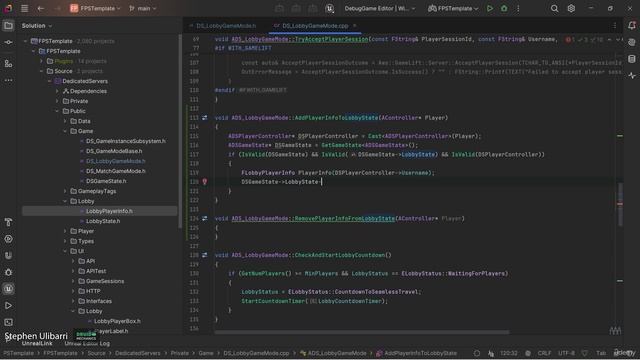Open DS_GameInstanceSubsystem.h in the tree

coord(126,141)
